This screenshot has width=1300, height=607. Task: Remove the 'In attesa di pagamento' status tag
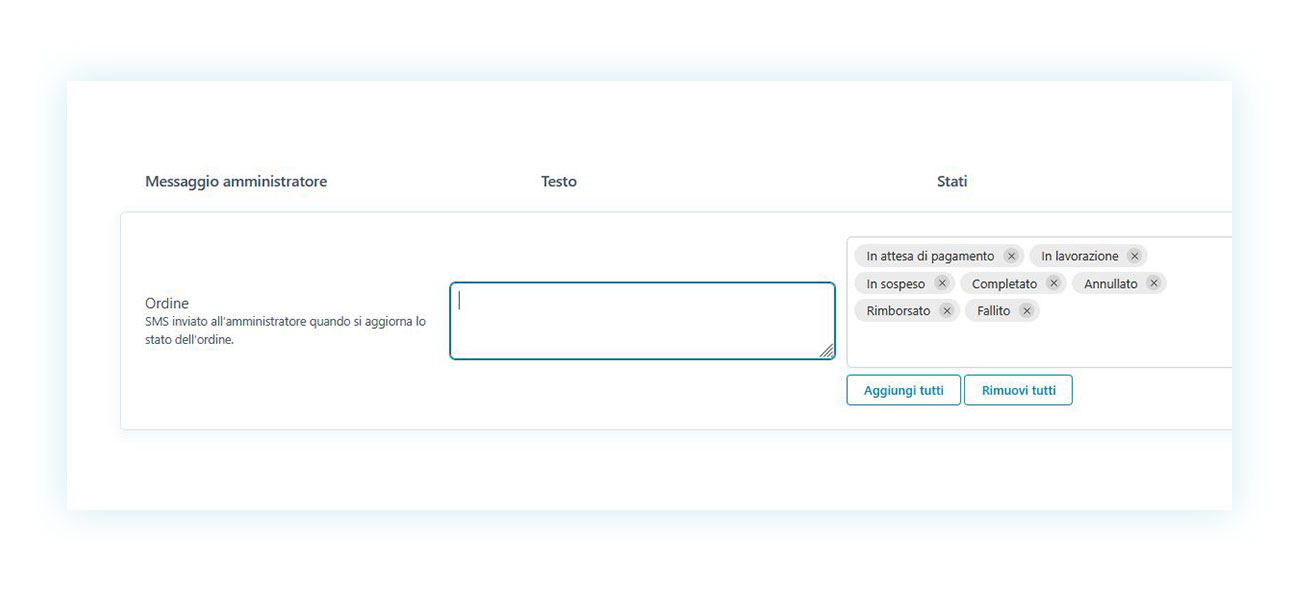[x=1011, y=256]
